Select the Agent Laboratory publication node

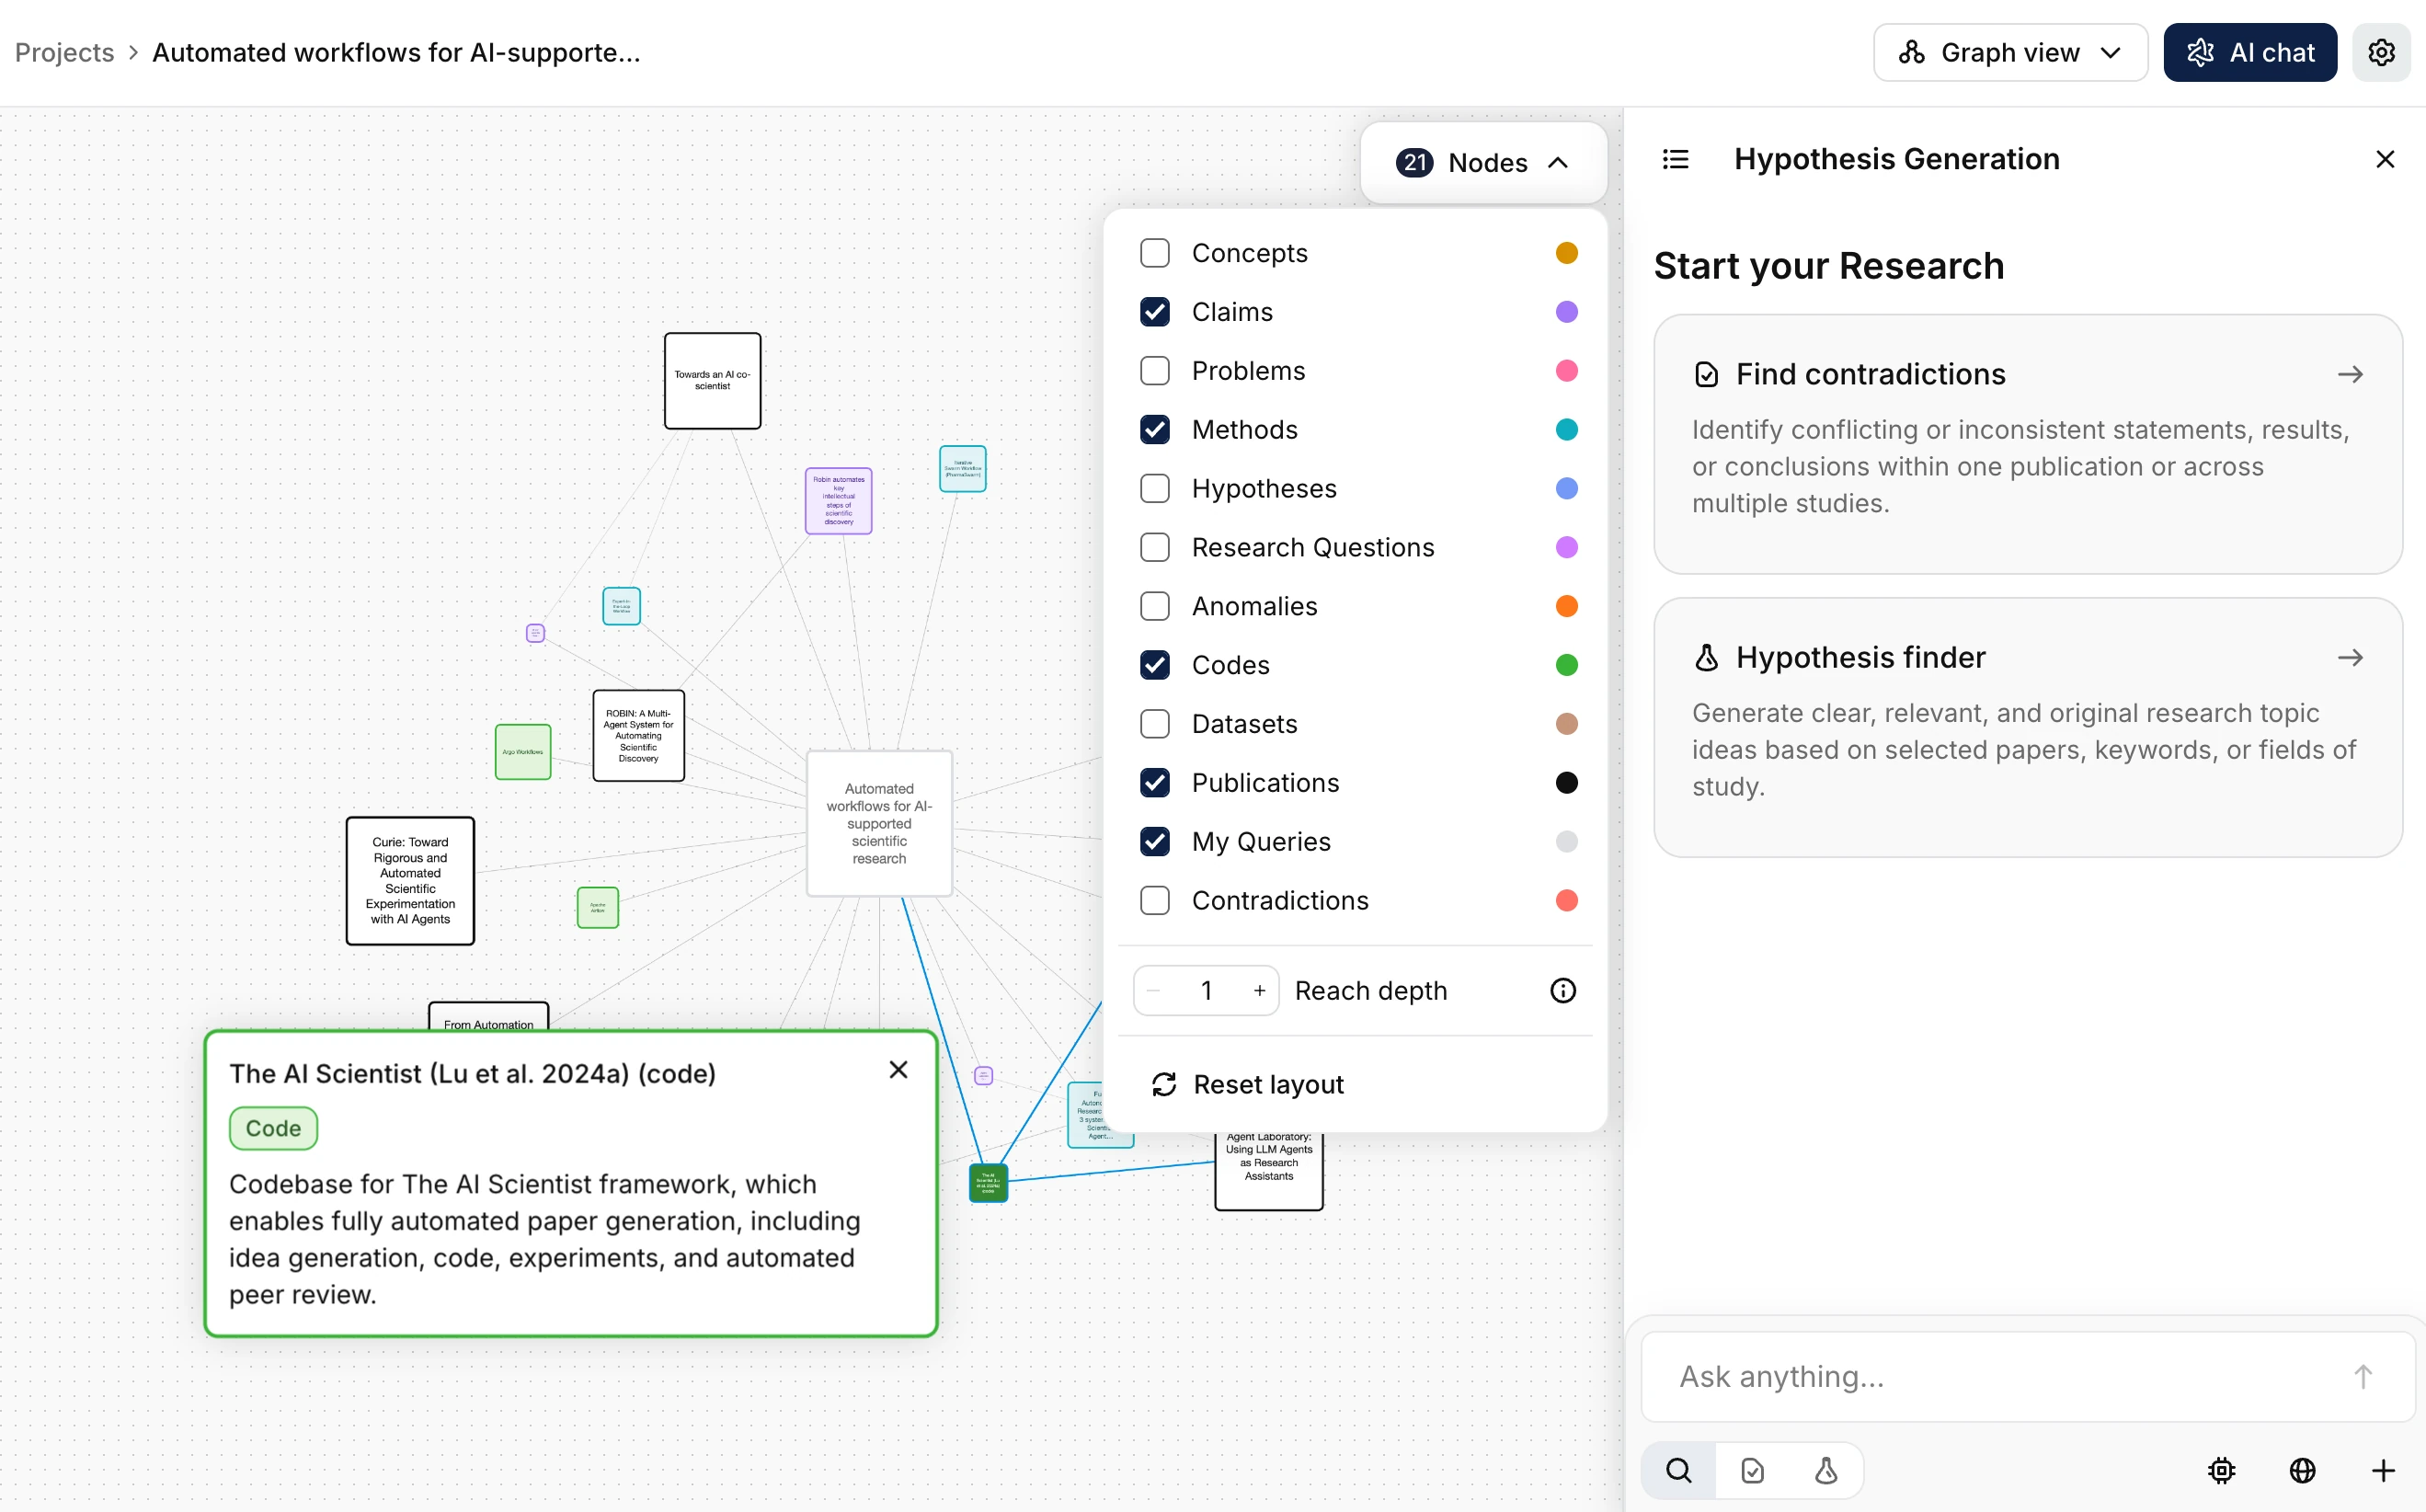tap(1268, 1170)
